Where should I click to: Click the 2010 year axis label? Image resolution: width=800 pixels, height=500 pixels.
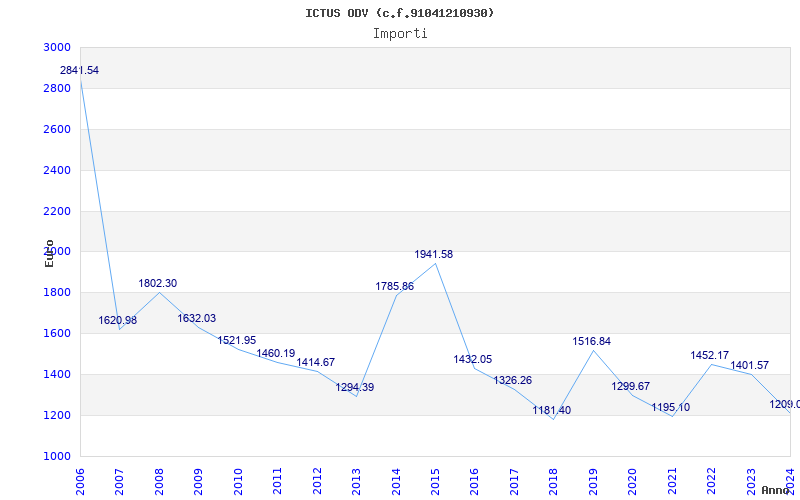pos(240,479)
